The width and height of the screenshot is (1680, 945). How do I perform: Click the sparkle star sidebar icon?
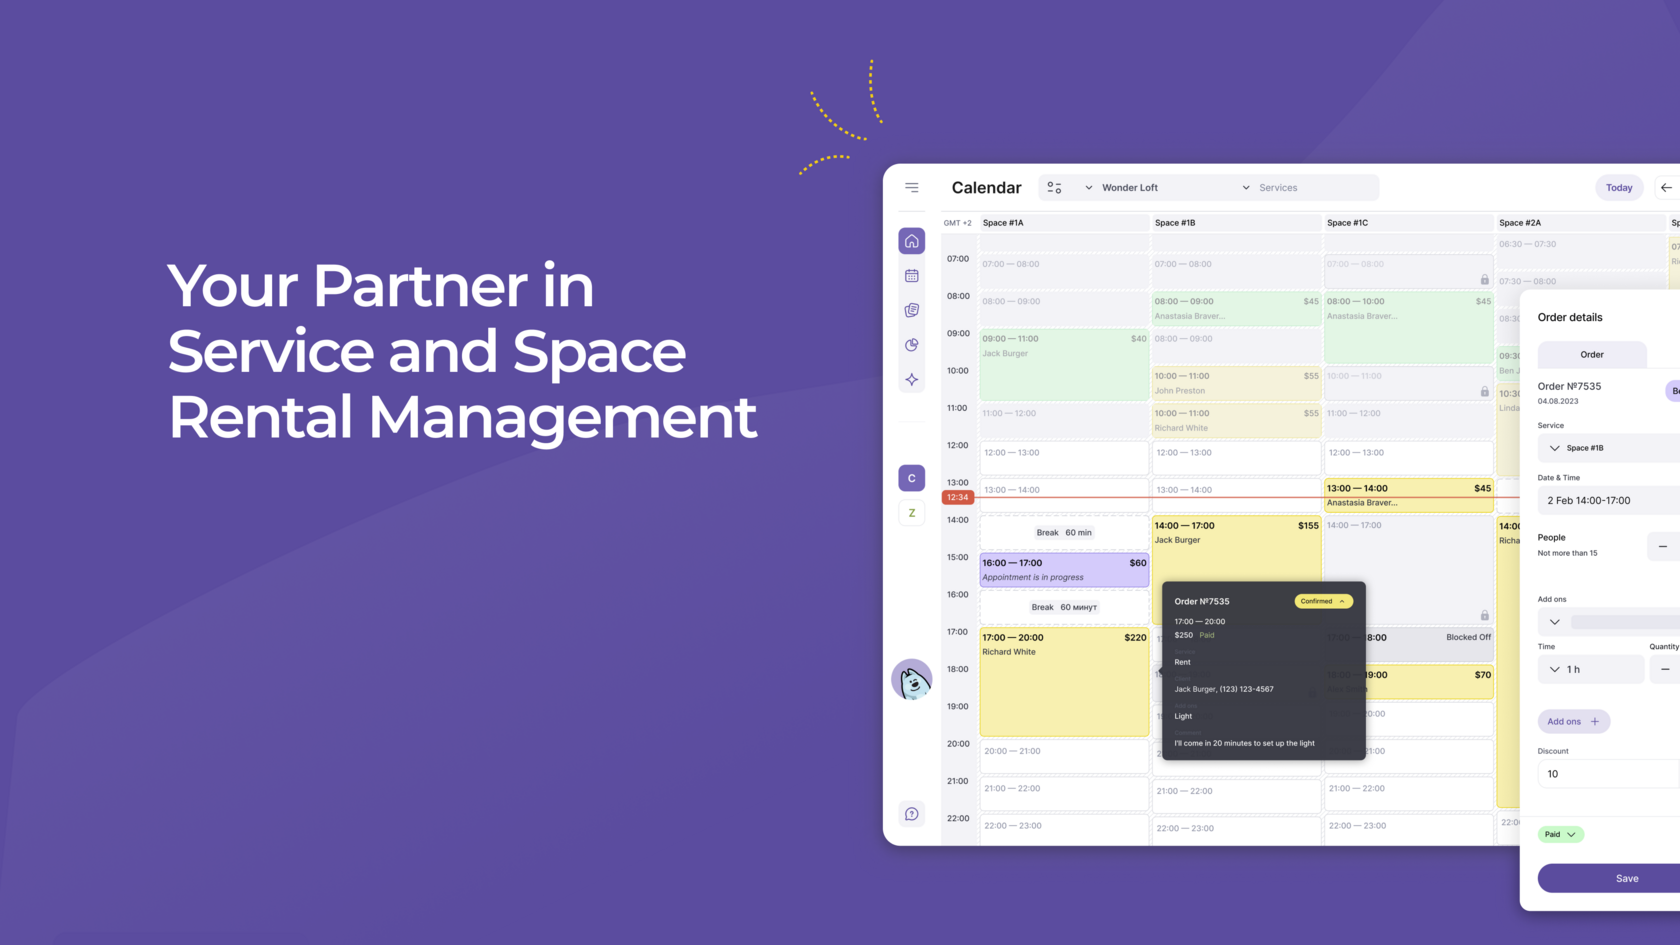click(x=911, y=379)
